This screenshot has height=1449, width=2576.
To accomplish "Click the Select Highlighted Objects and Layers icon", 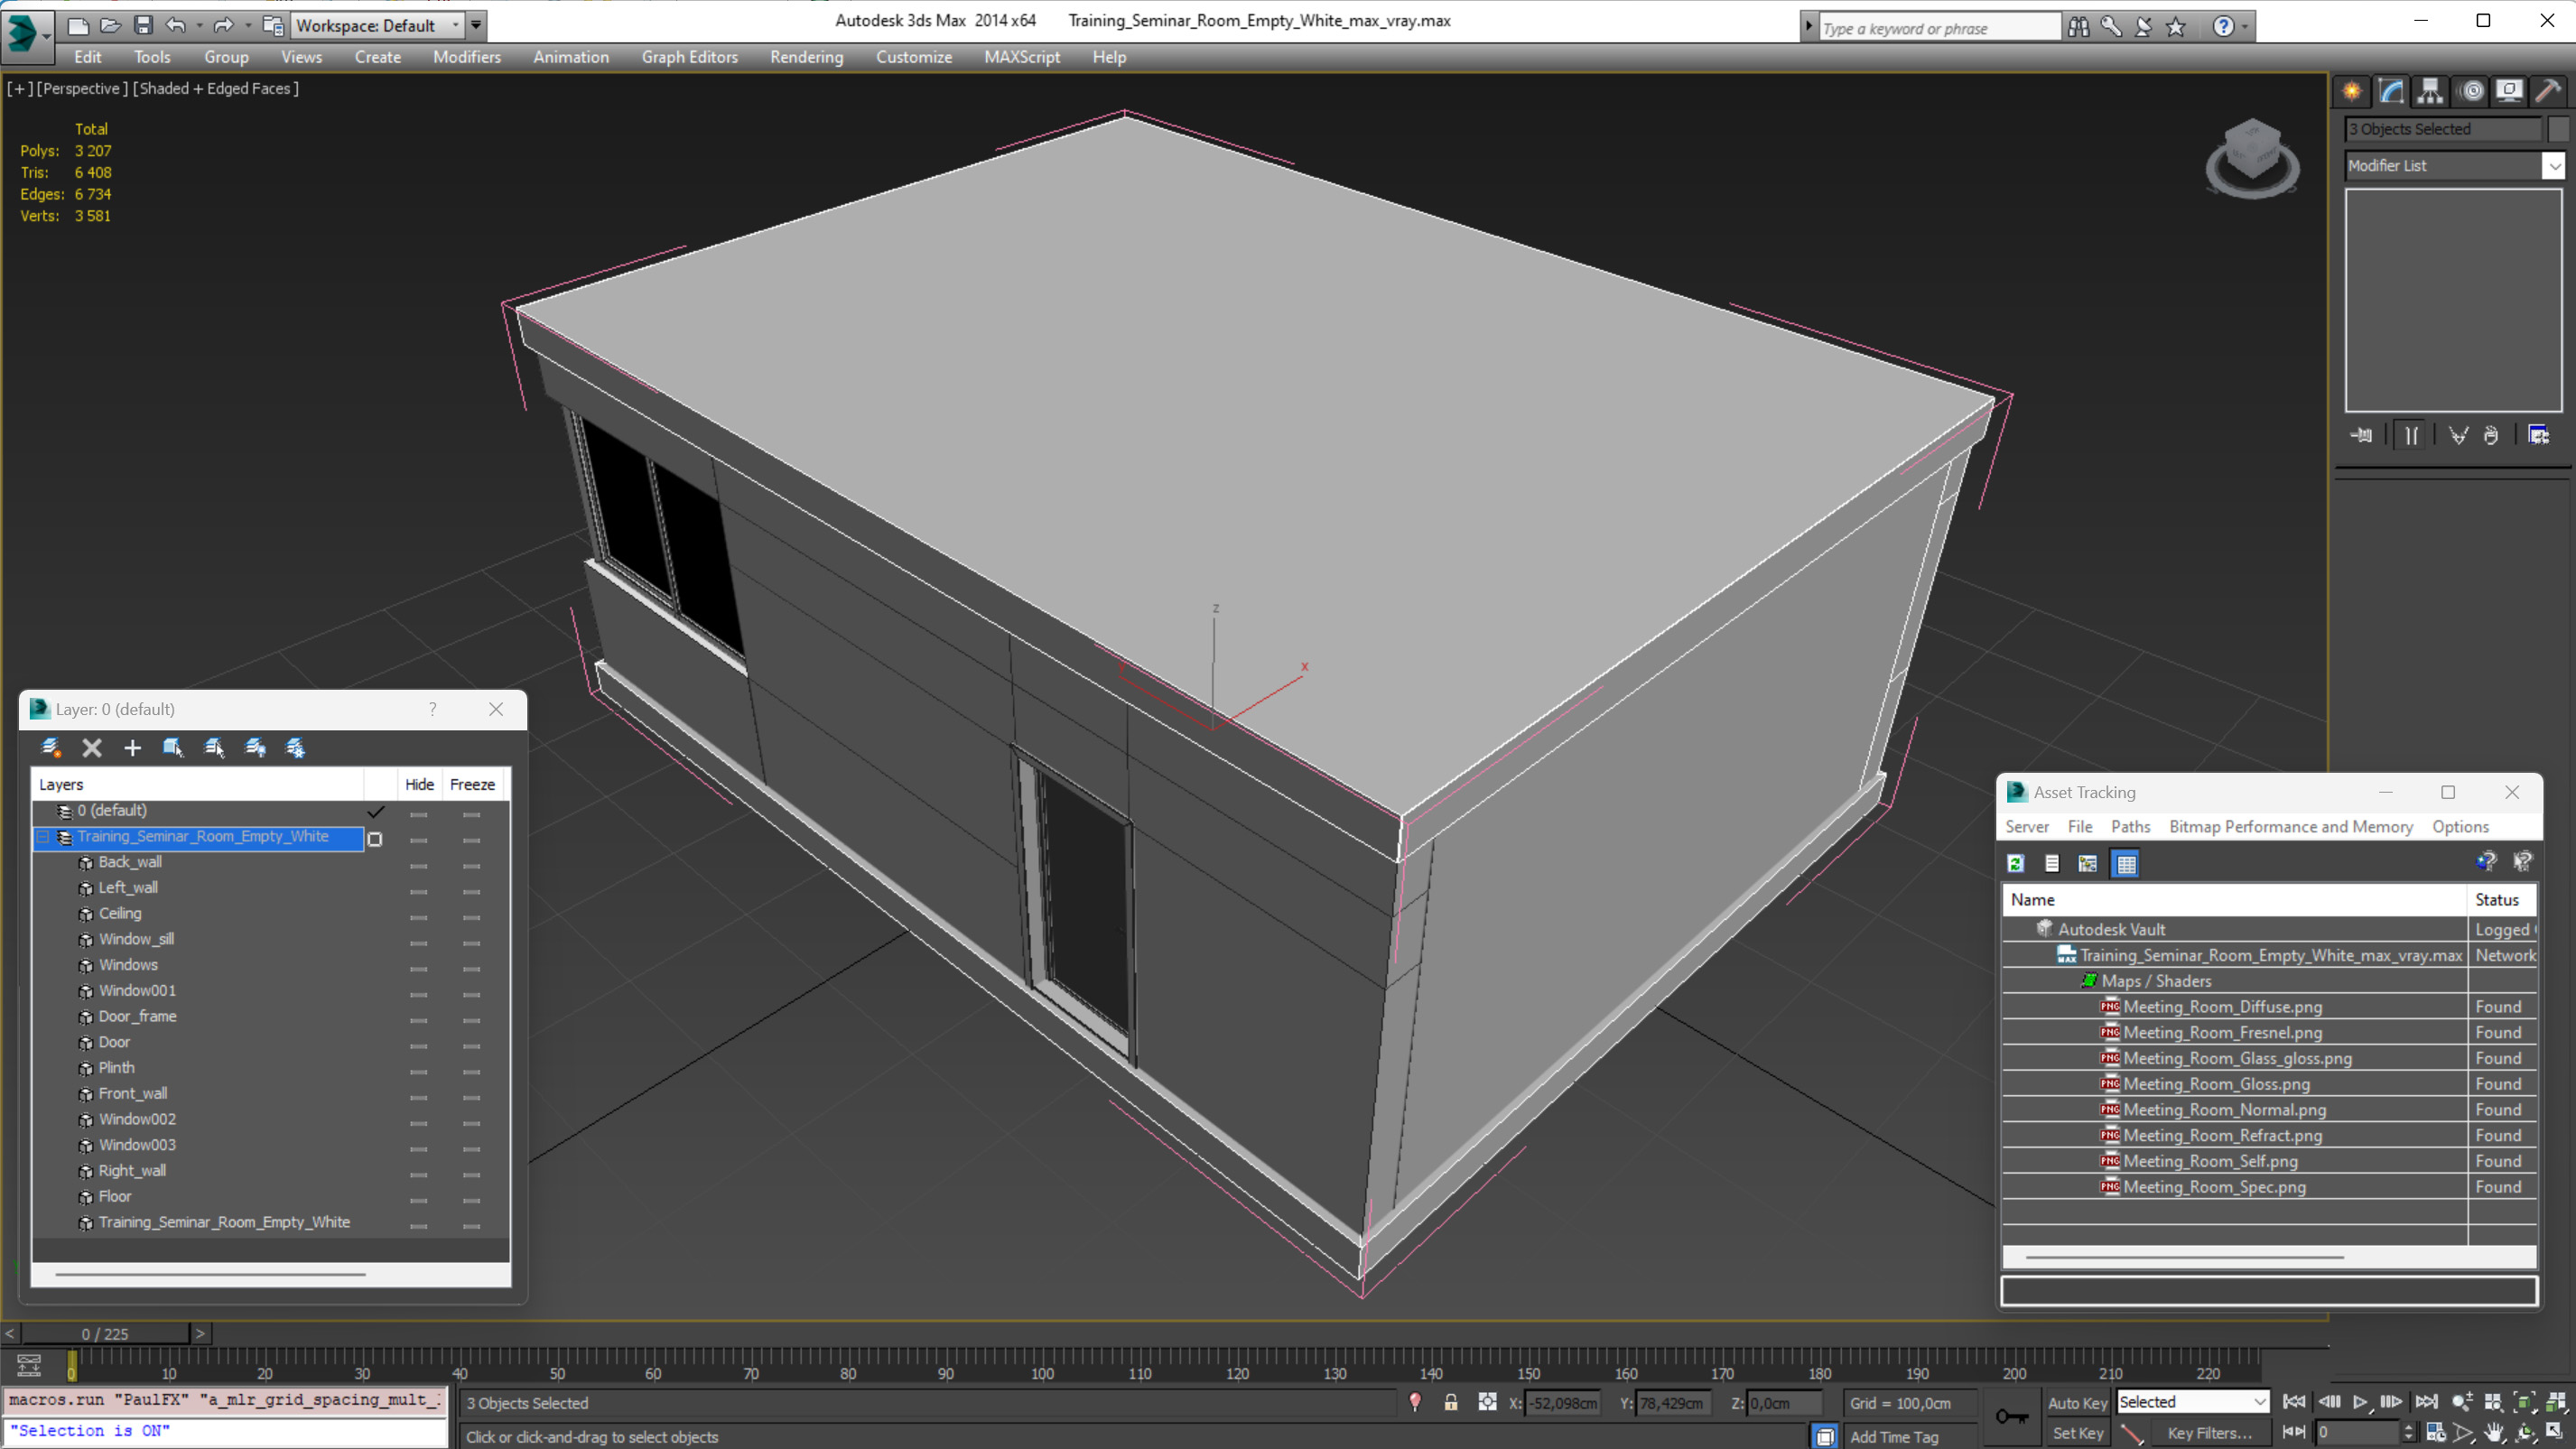I will 173,747.
